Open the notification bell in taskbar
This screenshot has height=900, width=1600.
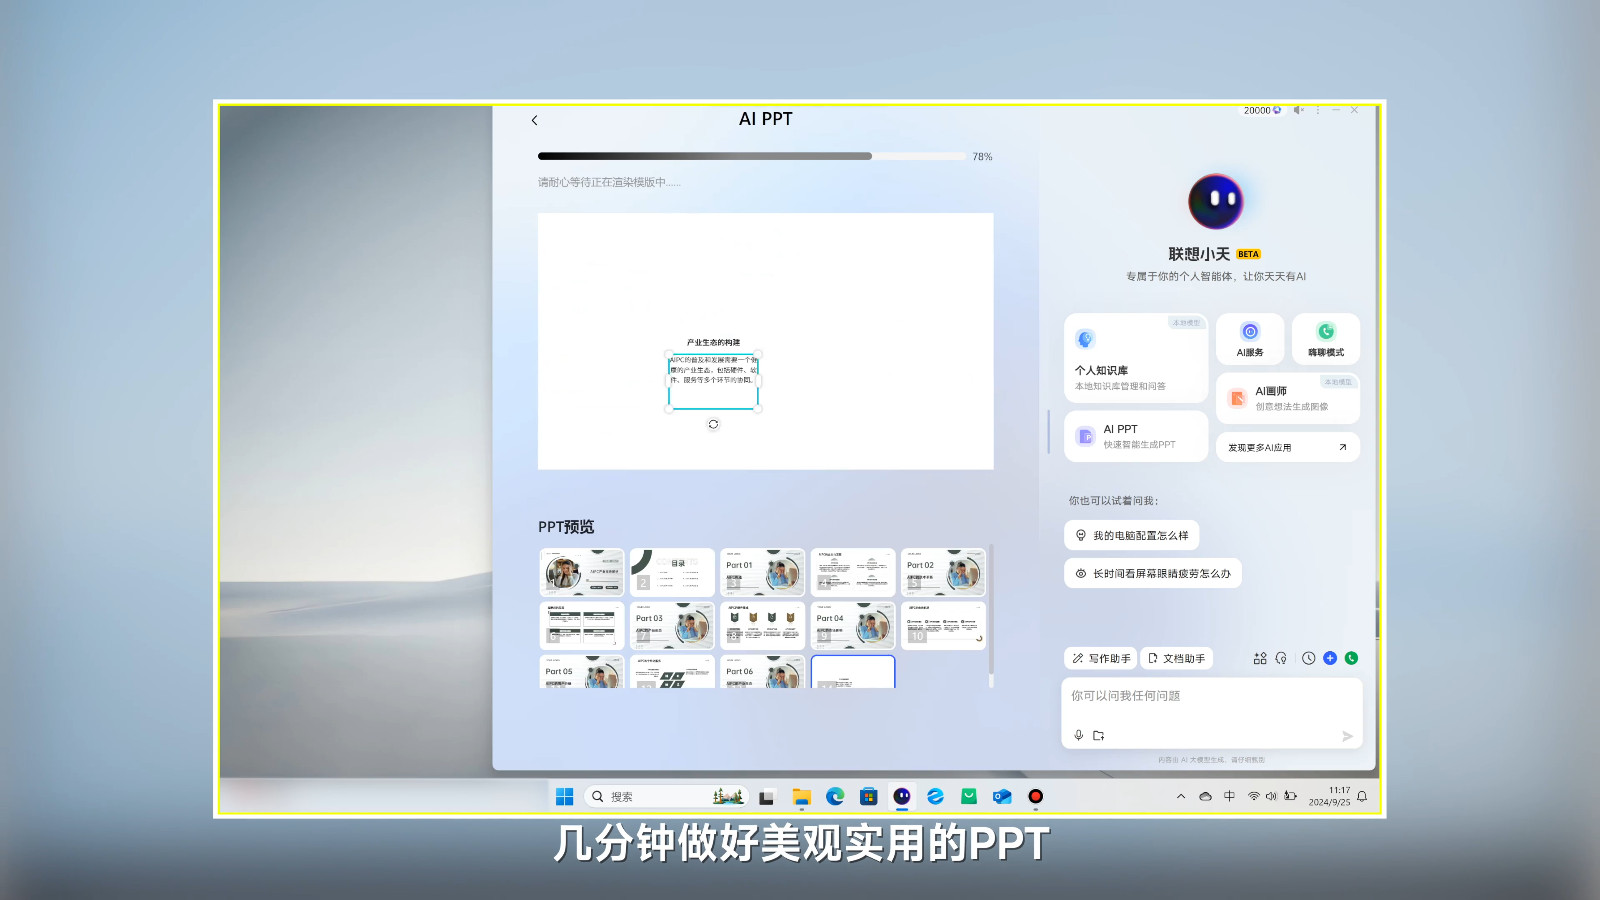[1362, 796]
